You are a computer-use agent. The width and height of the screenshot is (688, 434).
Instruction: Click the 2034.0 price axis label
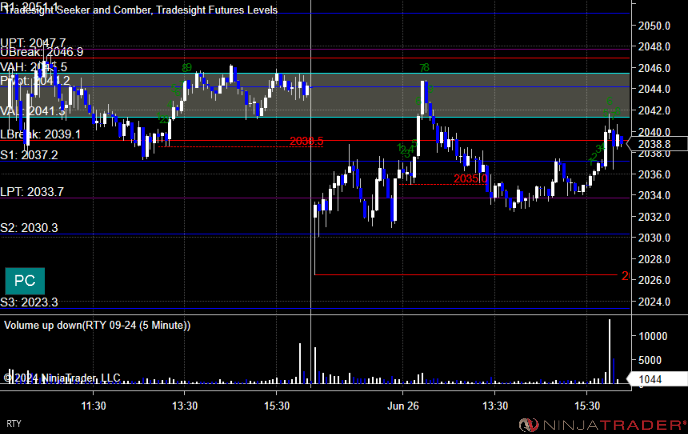click(x=654, y=195)
